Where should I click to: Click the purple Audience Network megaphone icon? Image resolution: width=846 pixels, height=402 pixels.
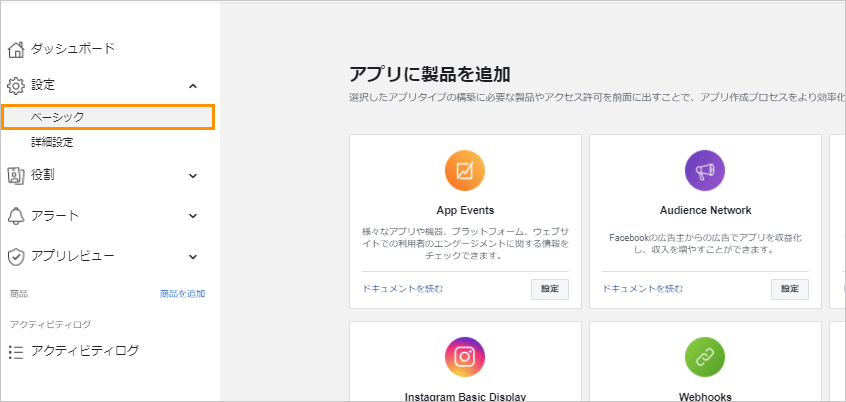click(705, 171)
